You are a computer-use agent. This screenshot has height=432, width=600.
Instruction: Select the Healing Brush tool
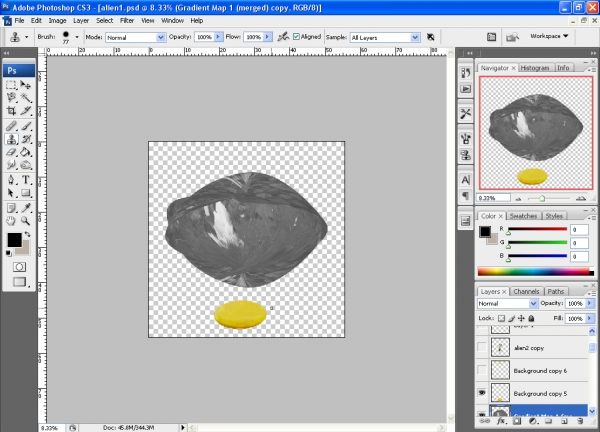click(x=11, y=126)
